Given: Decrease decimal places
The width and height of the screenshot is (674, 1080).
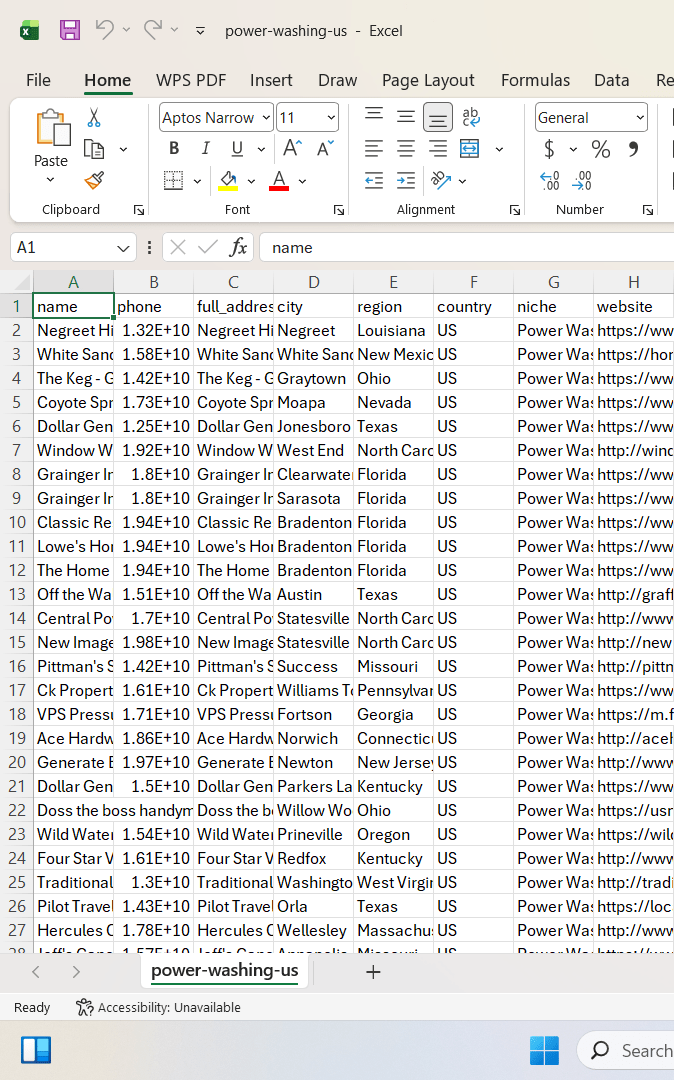Looking at the screenshot, I should pyautogui.click(x=582, y=180).
